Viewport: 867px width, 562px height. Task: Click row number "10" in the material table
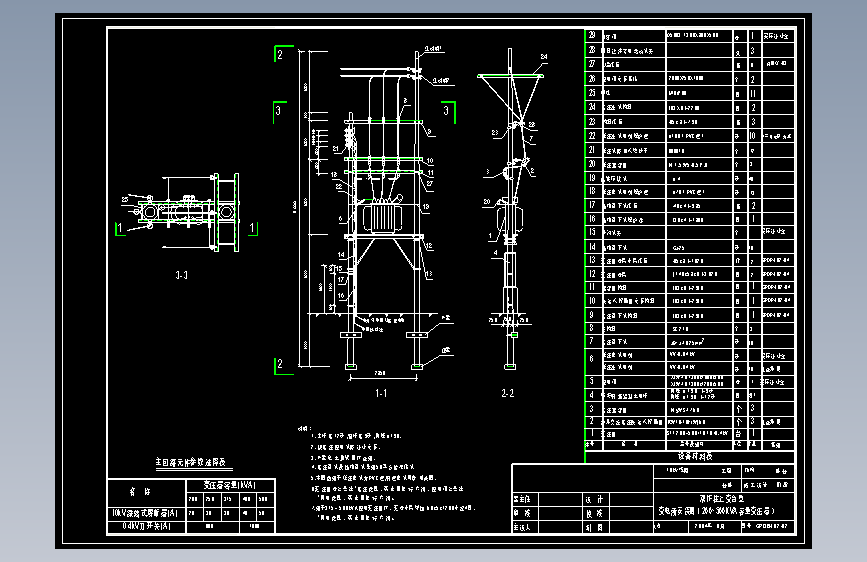(592, 300)
